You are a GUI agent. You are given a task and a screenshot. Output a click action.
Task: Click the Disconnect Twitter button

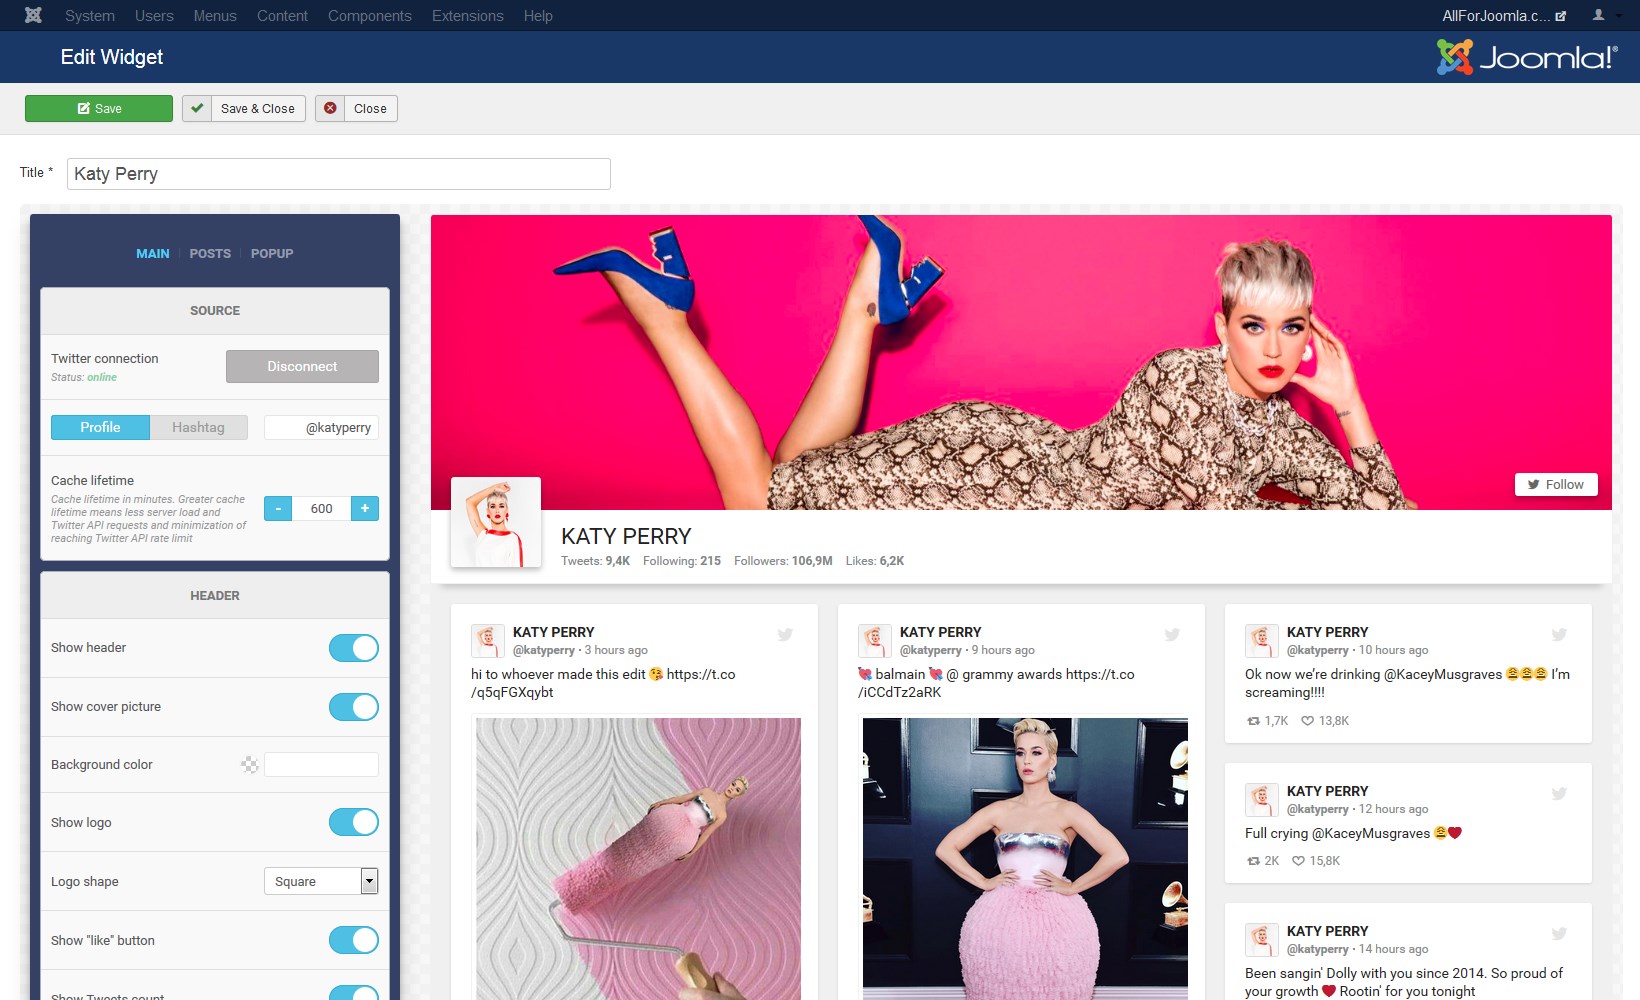(302, 366)
